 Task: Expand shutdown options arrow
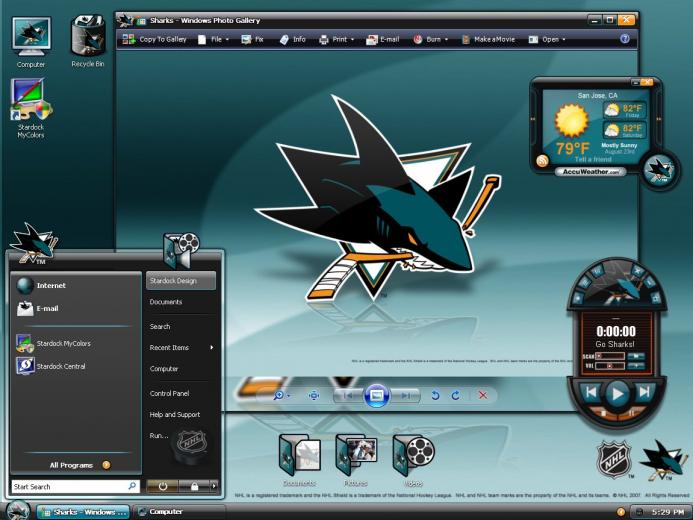click(214, 486)
